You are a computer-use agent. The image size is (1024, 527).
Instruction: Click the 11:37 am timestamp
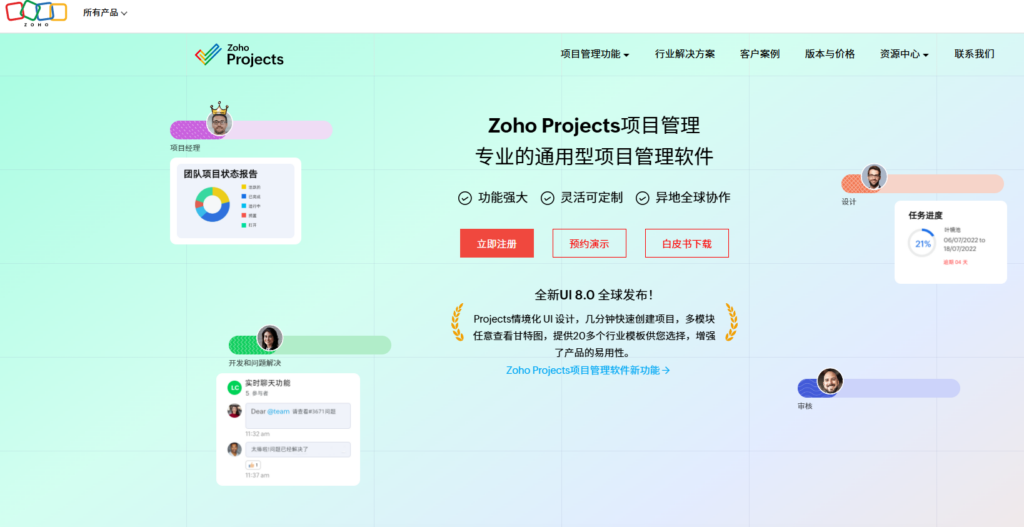[x=257, y=475]
